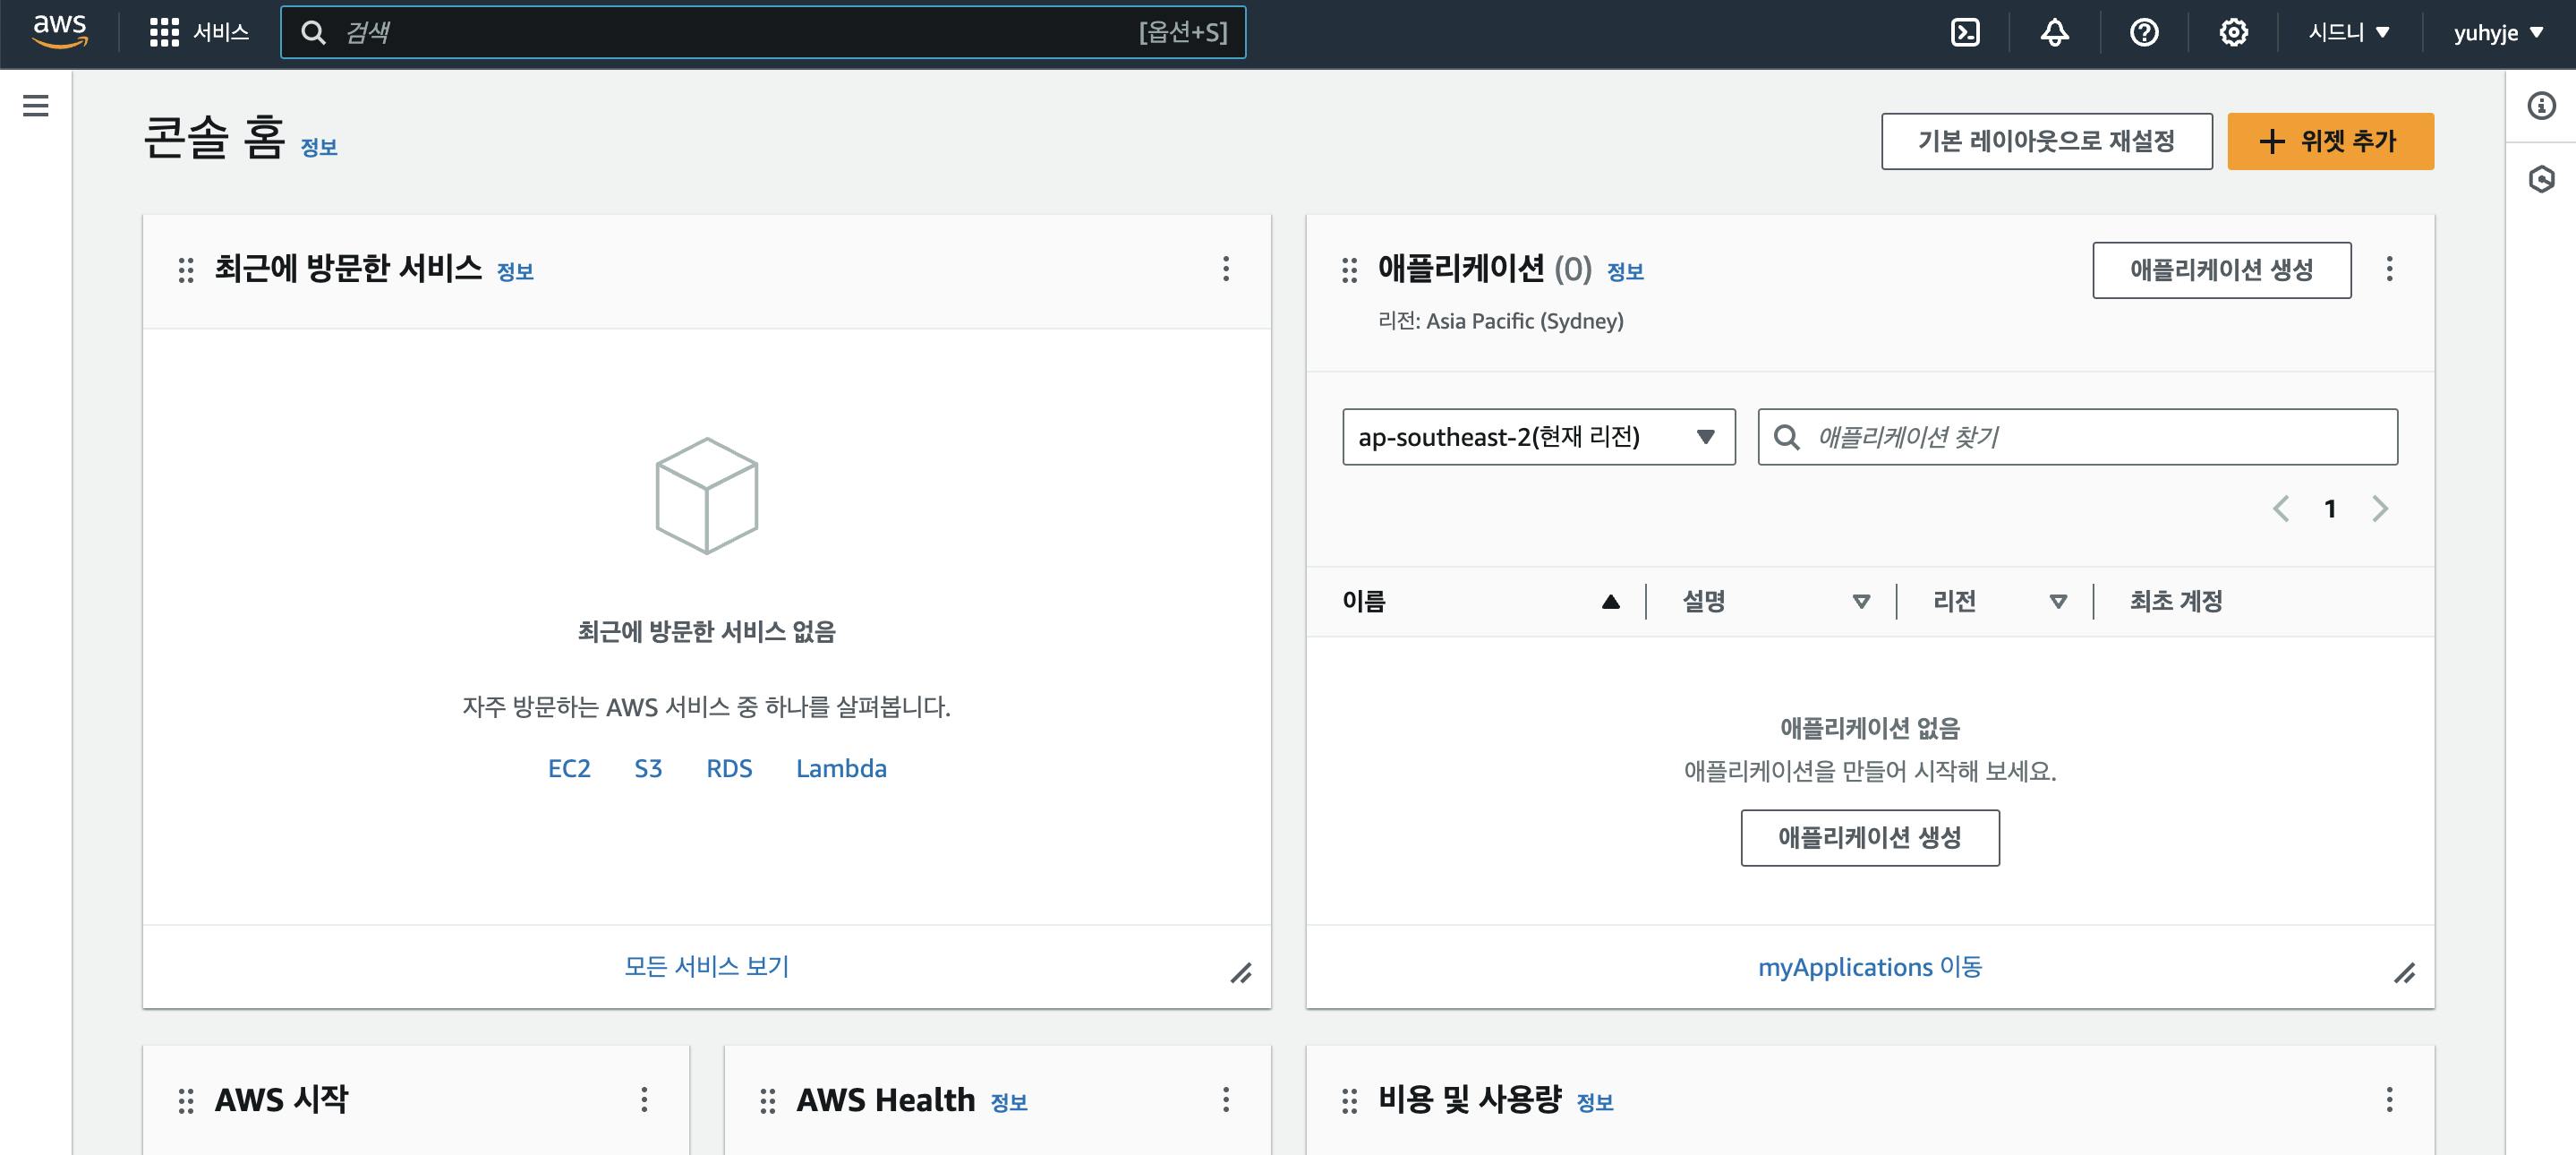
Task: Select page 1 in applications pagination
Action: click(2330, 509)
